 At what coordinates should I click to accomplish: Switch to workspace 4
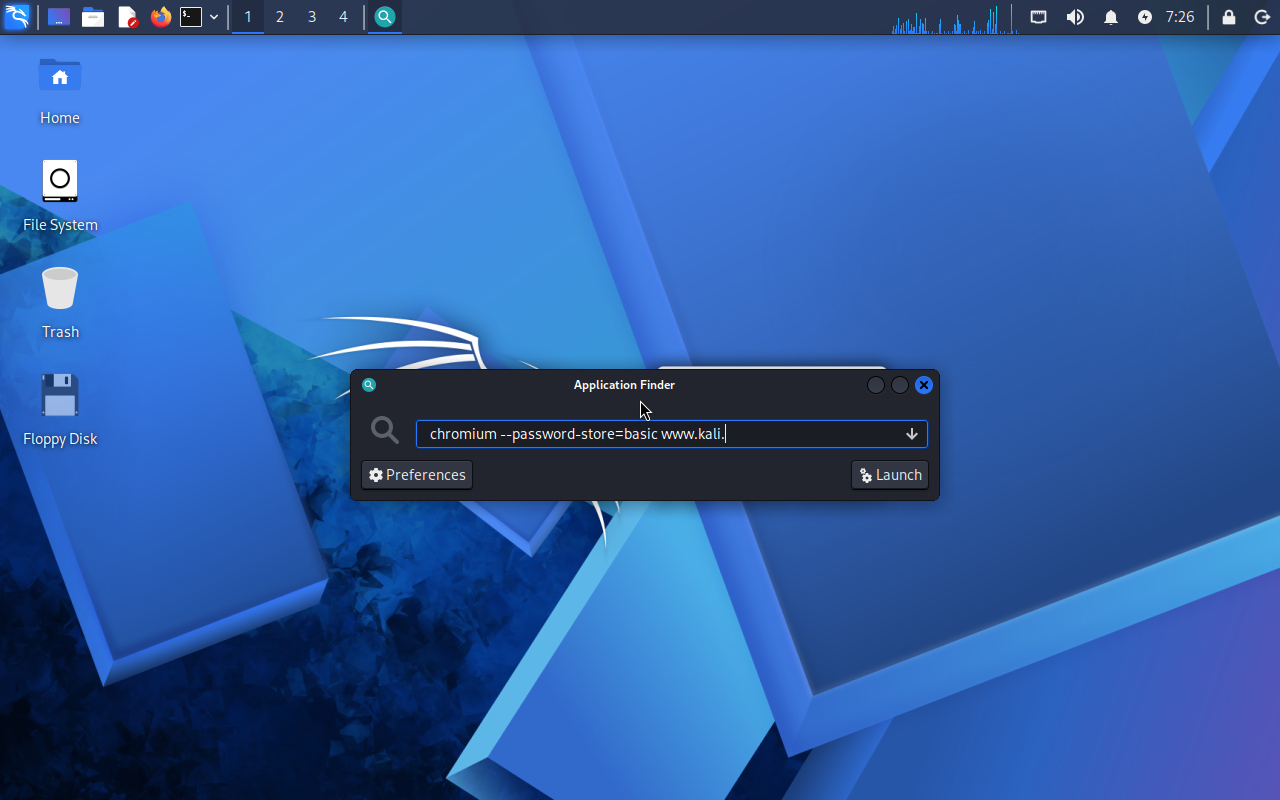point(343,17)
